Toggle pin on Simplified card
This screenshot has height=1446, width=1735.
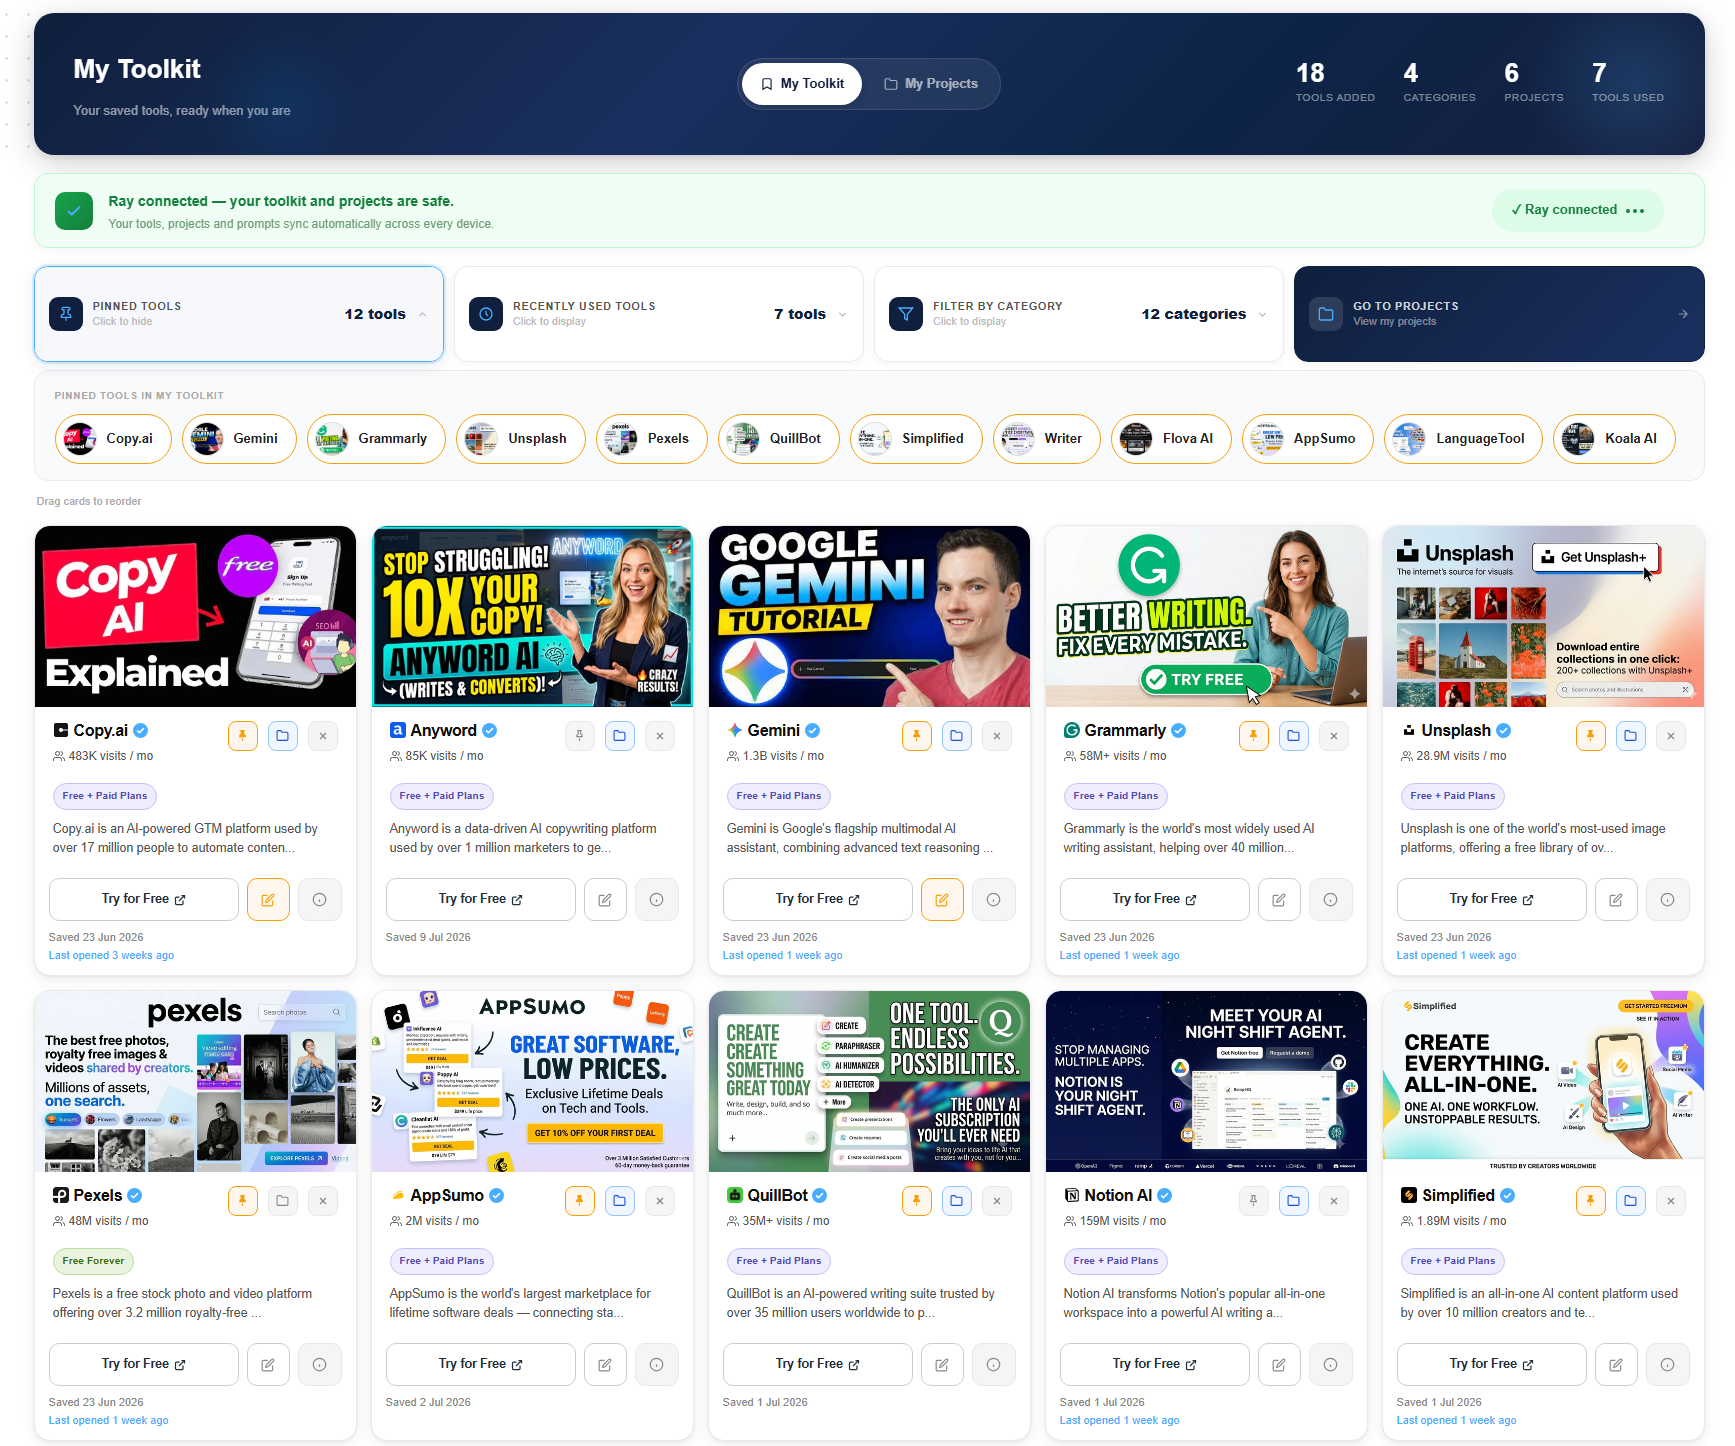click(1590, 1201)
